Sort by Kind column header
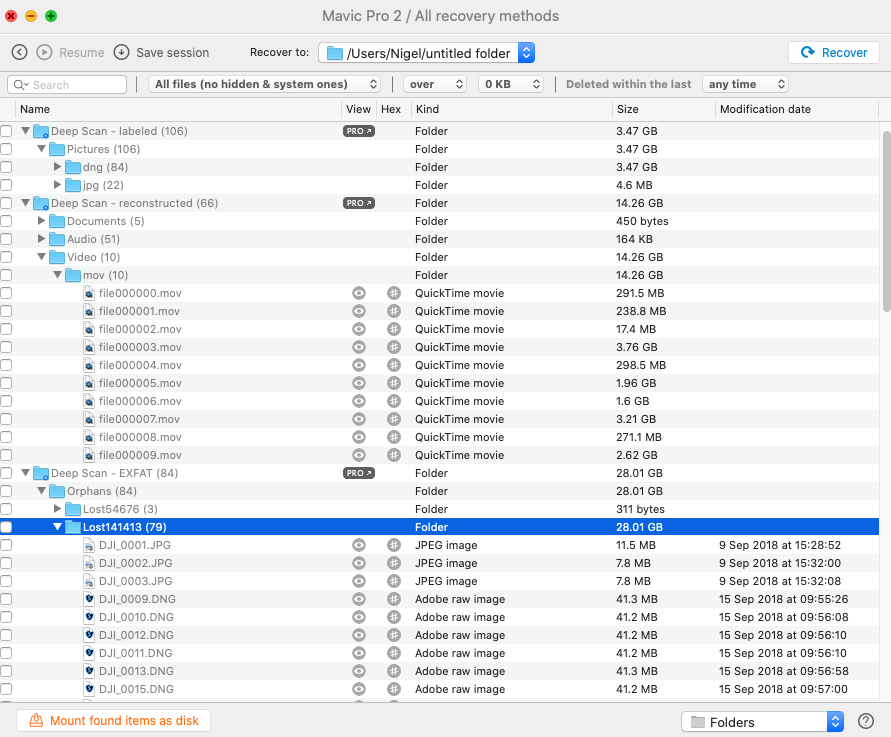Viewport: 891px width, 737px height. (x=427, y=109)
